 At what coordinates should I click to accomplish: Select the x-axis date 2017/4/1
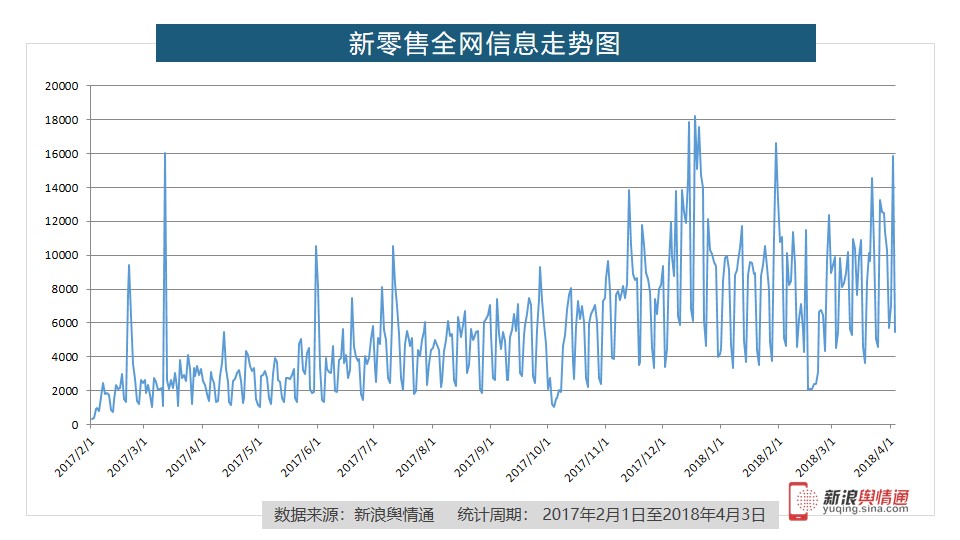tap(186, 457)
